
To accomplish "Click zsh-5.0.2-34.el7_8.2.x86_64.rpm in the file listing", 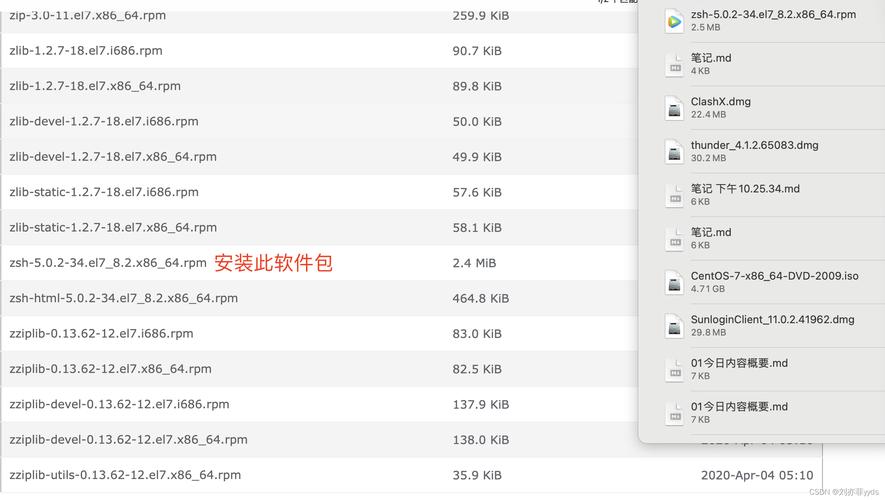I will coord(108,263).
